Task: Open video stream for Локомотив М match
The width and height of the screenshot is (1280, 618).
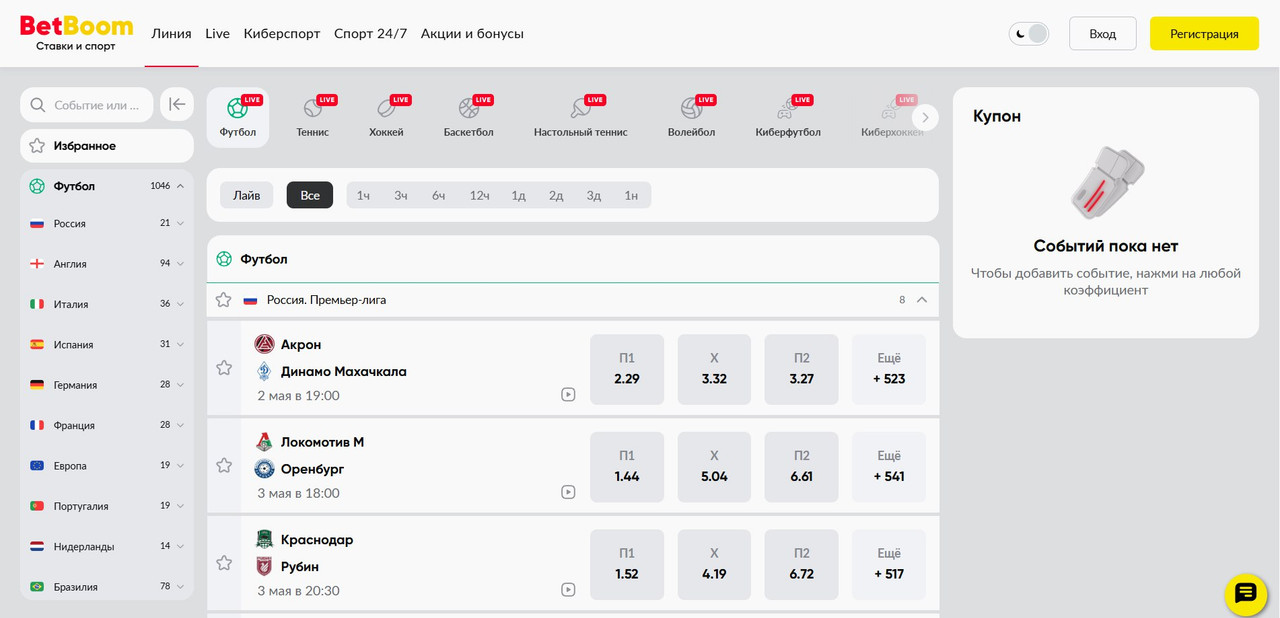Action: tap(568, 492)
